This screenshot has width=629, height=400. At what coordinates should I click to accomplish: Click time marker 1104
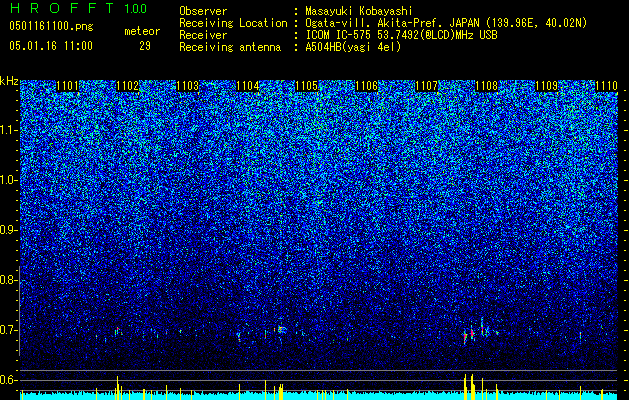(x=248, y=86)
